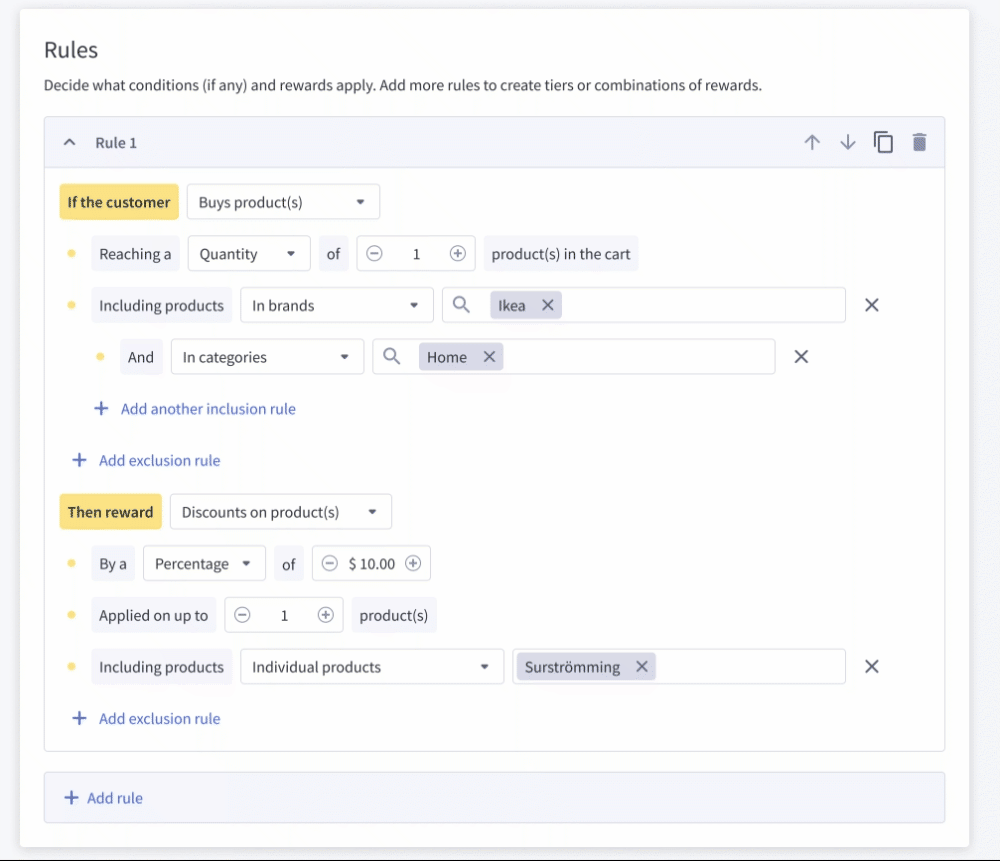The height and width of the screenshot is (861, 1000).
Task: Click the search icon in the categories field
Action: point(392,357)
